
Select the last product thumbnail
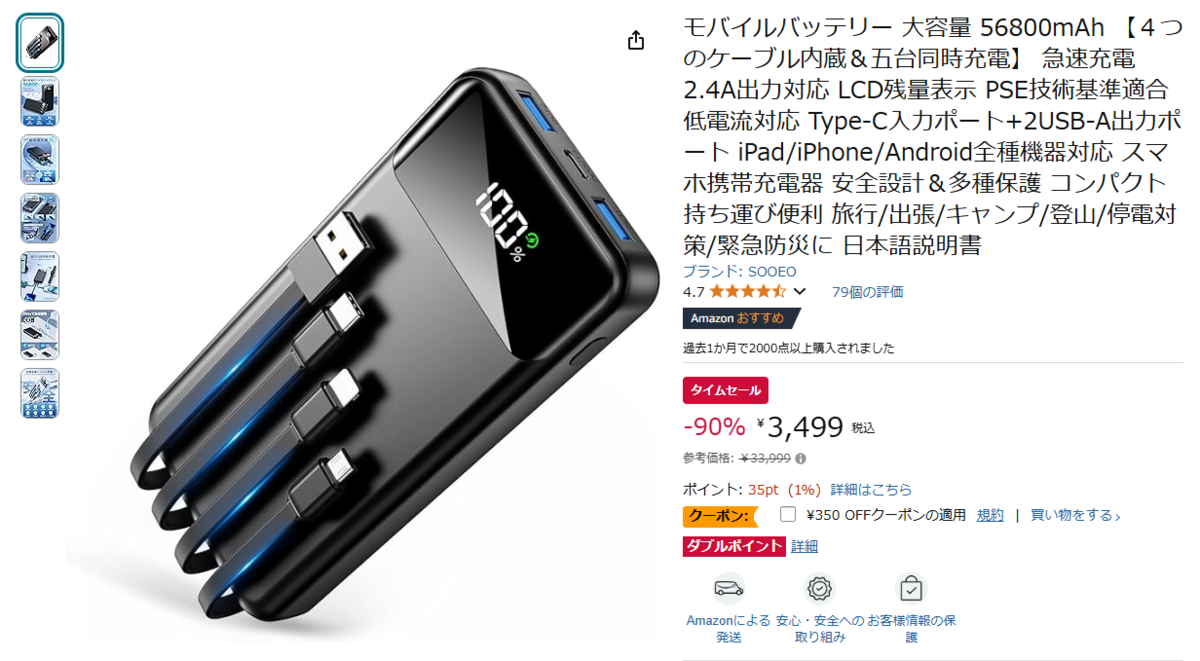(x=40, y=393)
